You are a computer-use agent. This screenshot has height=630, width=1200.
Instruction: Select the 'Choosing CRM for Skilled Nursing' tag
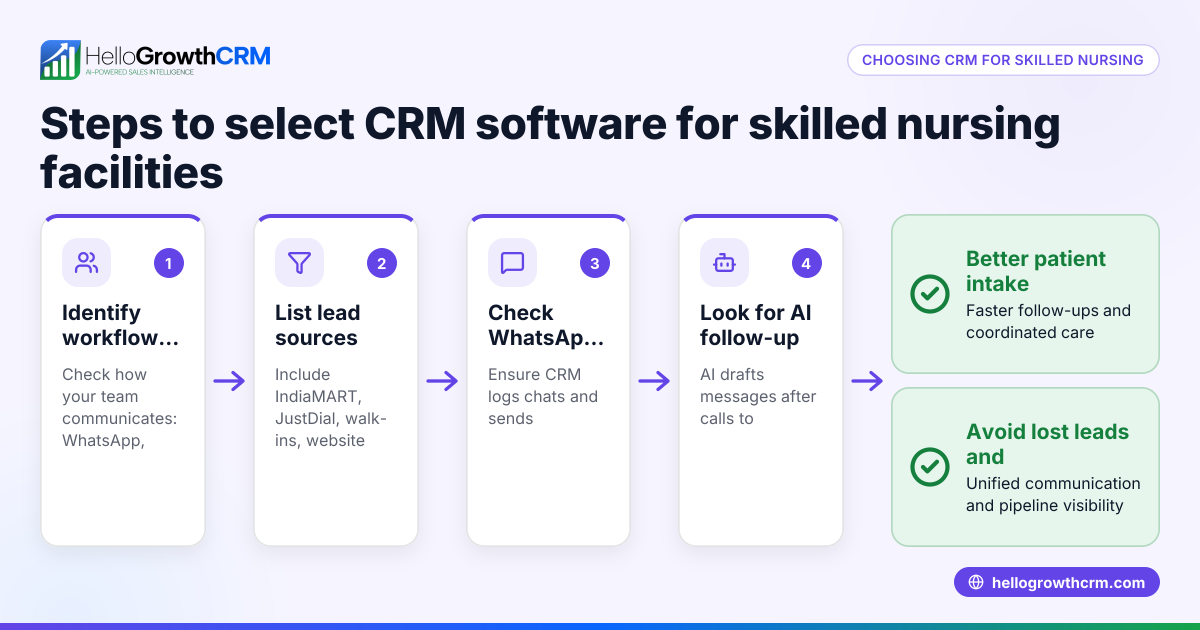tap(1003, 60)
